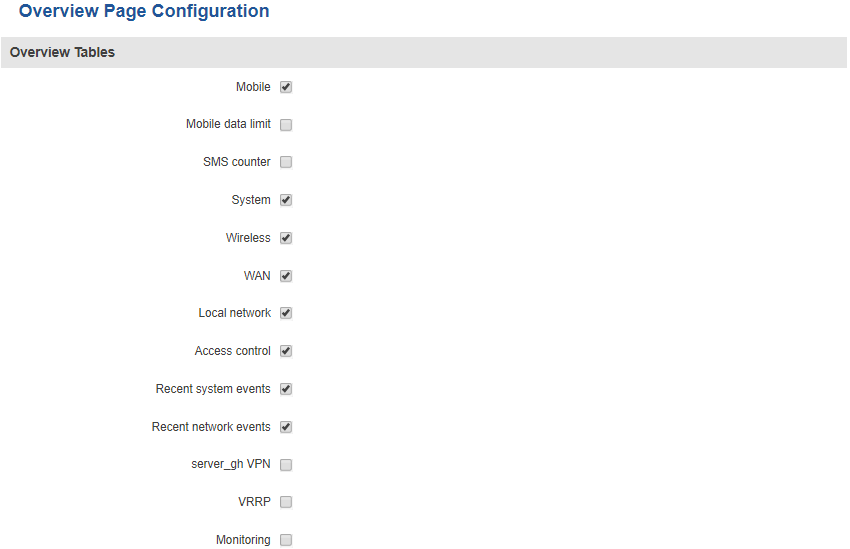Tick the Monitoring checkbox
850x549 pixels.
[286, 540]
